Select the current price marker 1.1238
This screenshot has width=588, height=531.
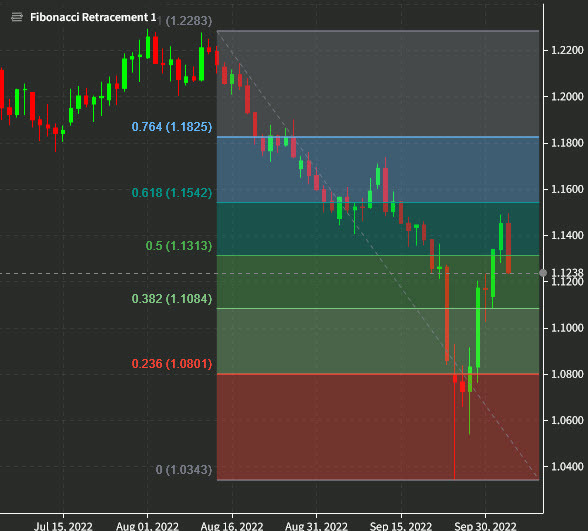pos(567,272)
